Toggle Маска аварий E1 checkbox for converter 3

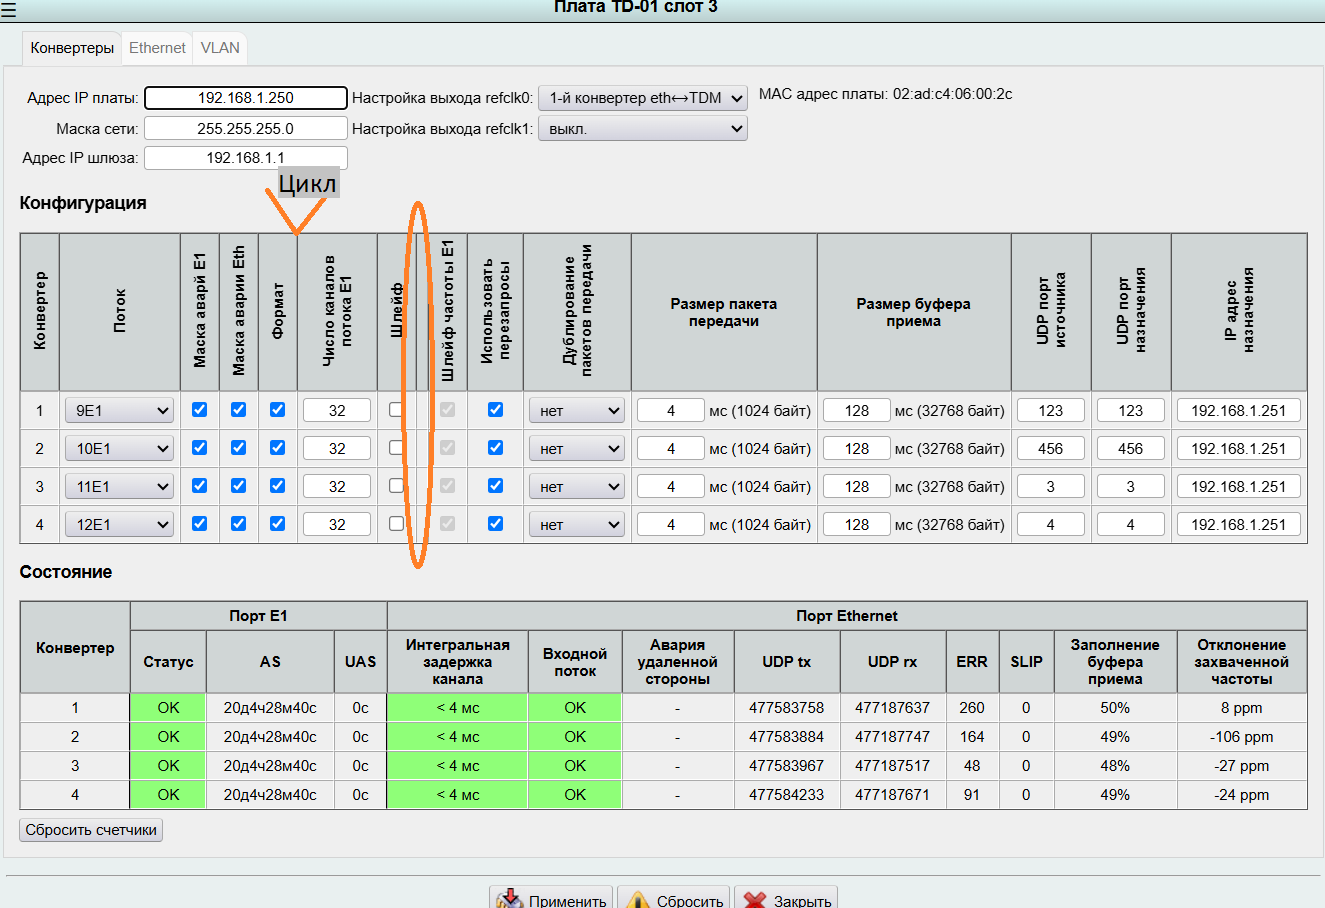tap(200, 486)
